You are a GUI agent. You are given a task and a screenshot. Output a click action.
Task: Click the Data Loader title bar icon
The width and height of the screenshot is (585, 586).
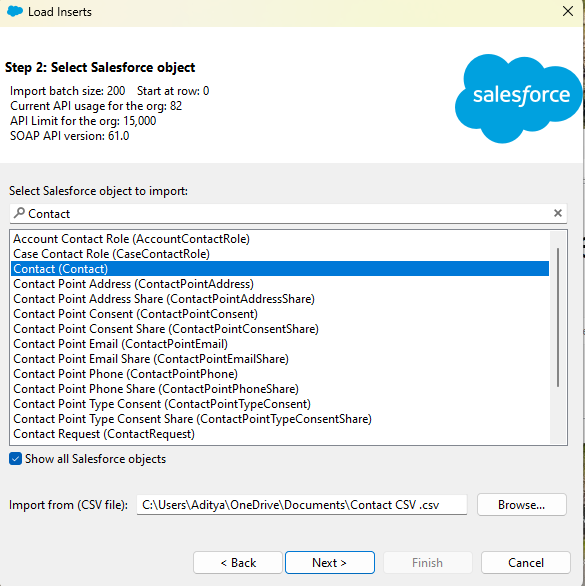coord(15,11)
